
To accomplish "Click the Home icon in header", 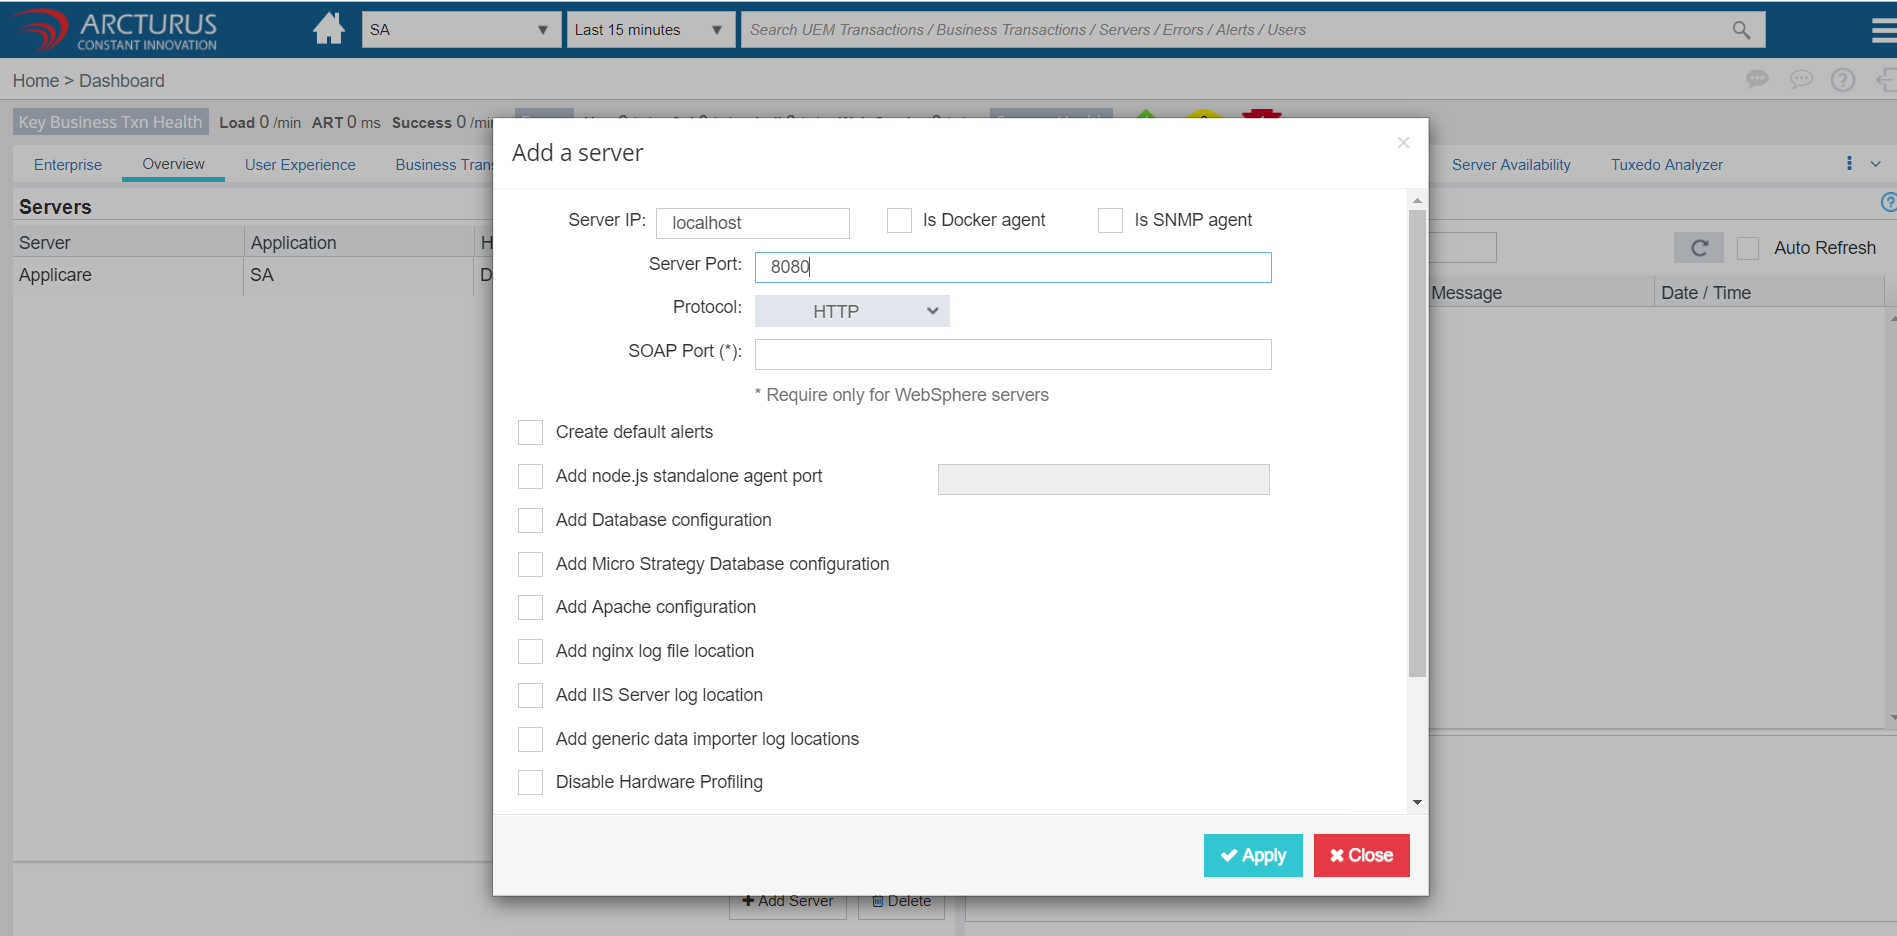I will pyautogui.click(x=328, y=29).
